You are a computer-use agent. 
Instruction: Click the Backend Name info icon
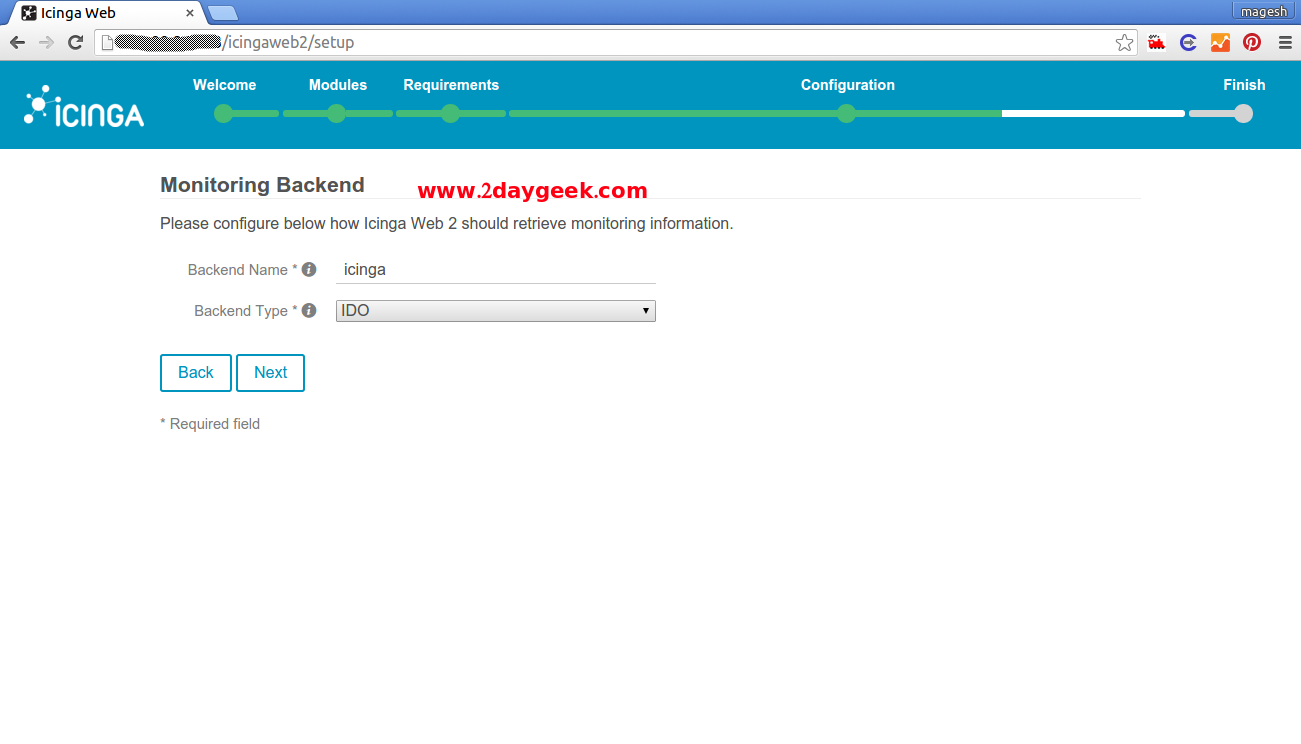(309, 270)
